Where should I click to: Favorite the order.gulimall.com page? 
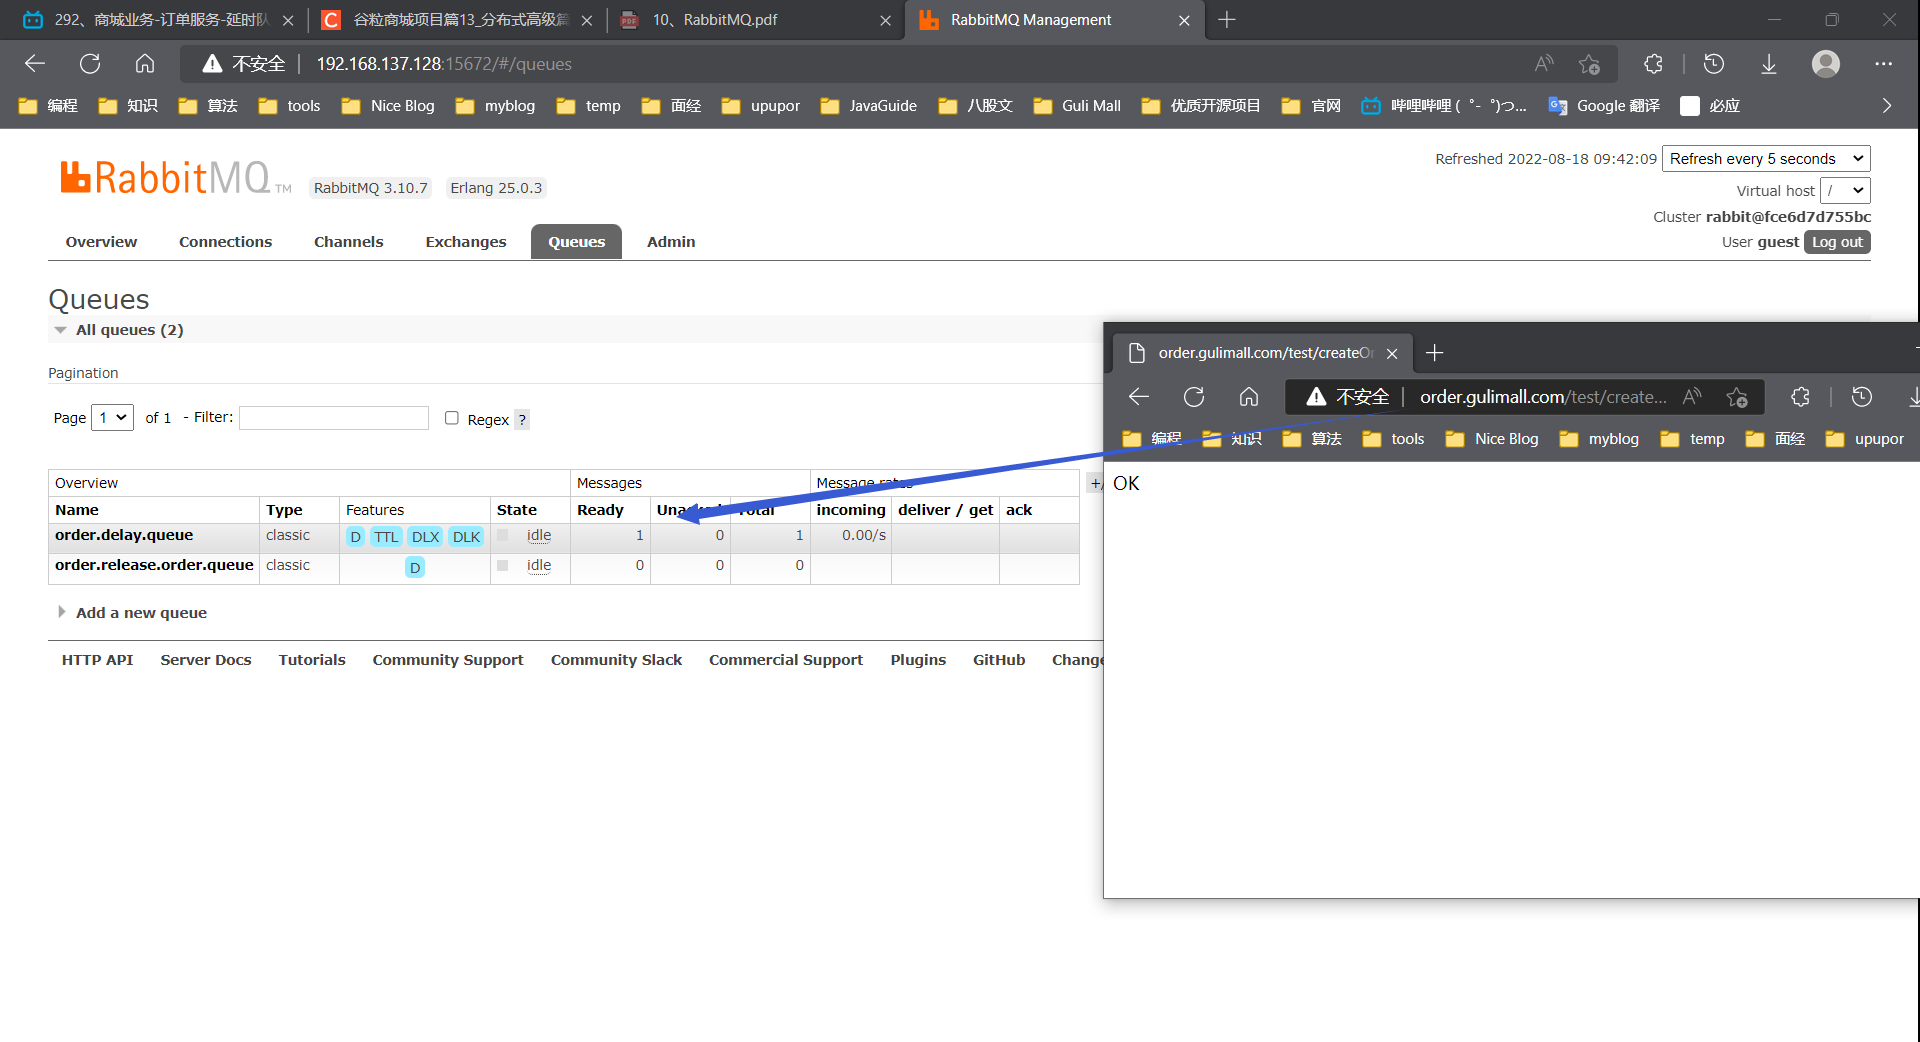click(1737, 397)
